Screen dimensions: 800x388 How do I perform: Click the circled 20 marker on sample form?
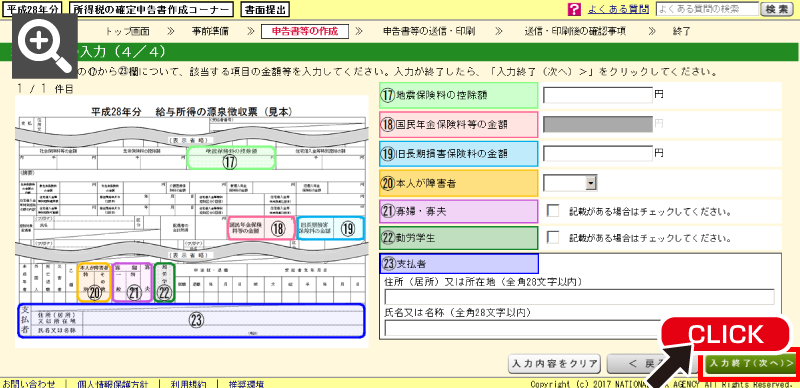pyautogui.click(x=95, y=293)
